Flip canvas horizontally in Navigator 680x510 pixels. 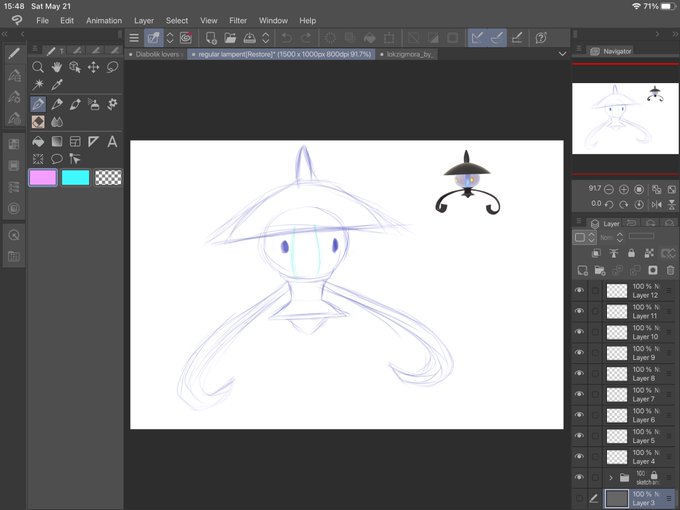pos(657,204)
